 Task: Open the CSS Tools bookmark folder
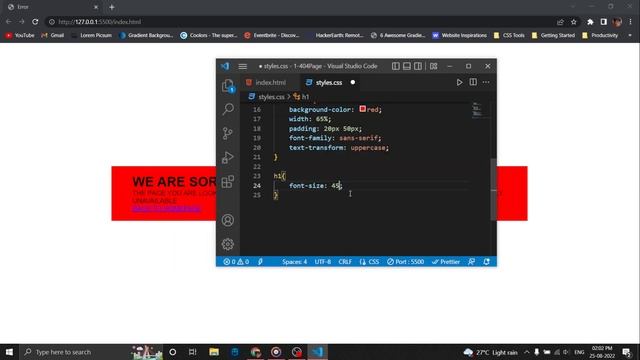click(x=509, y=36)
